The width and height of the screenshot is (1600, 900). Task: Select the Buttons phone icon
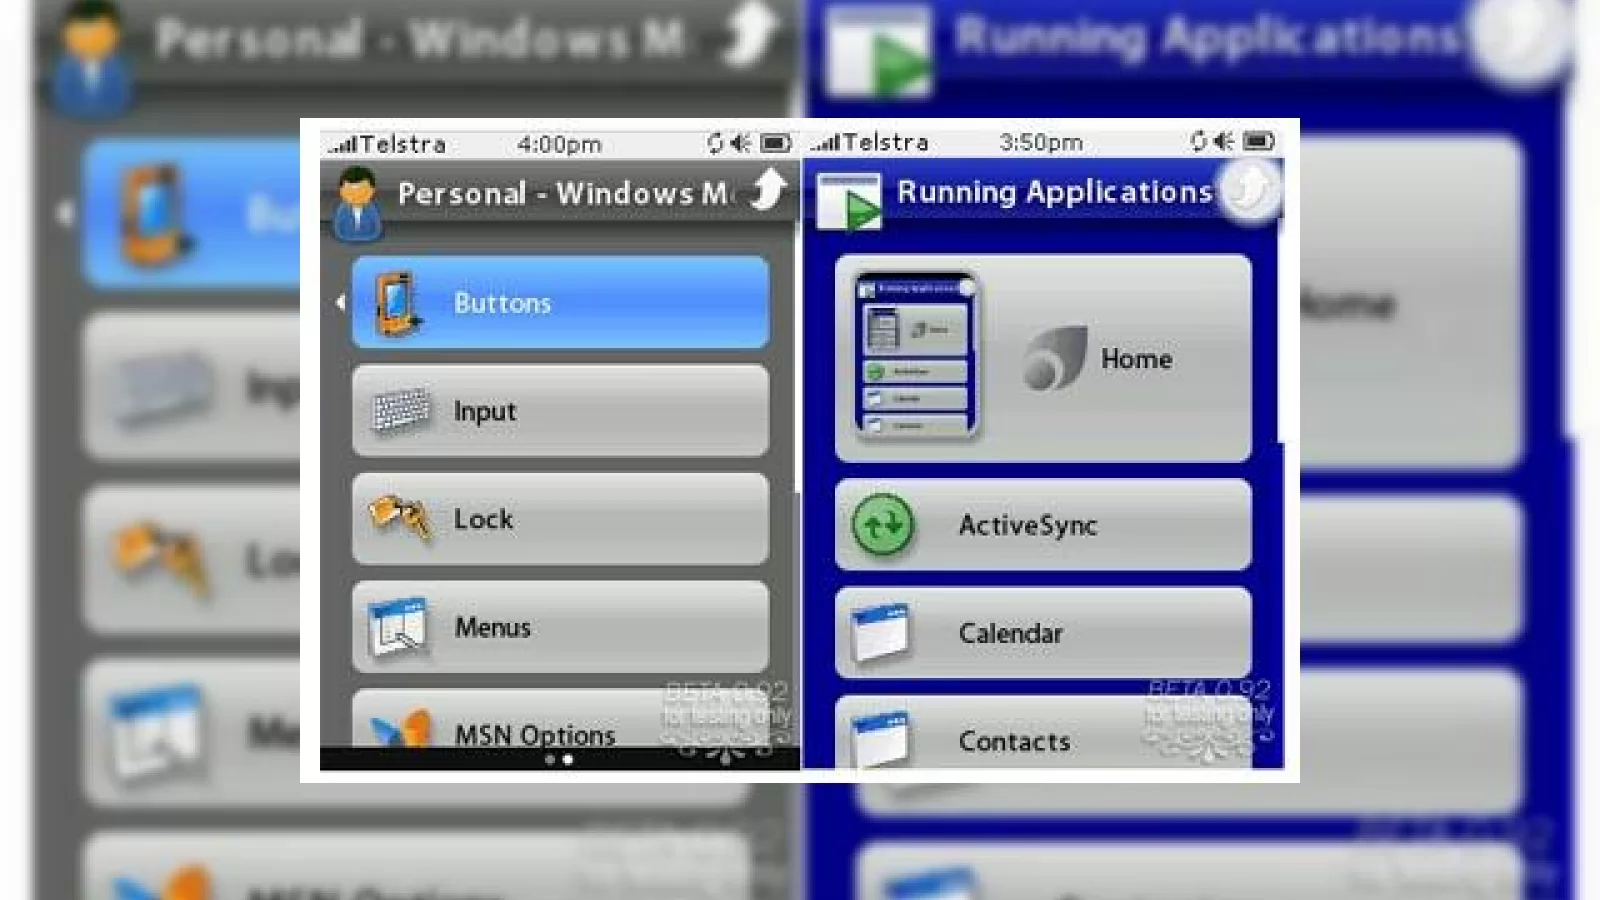click(x=397, y=303)
